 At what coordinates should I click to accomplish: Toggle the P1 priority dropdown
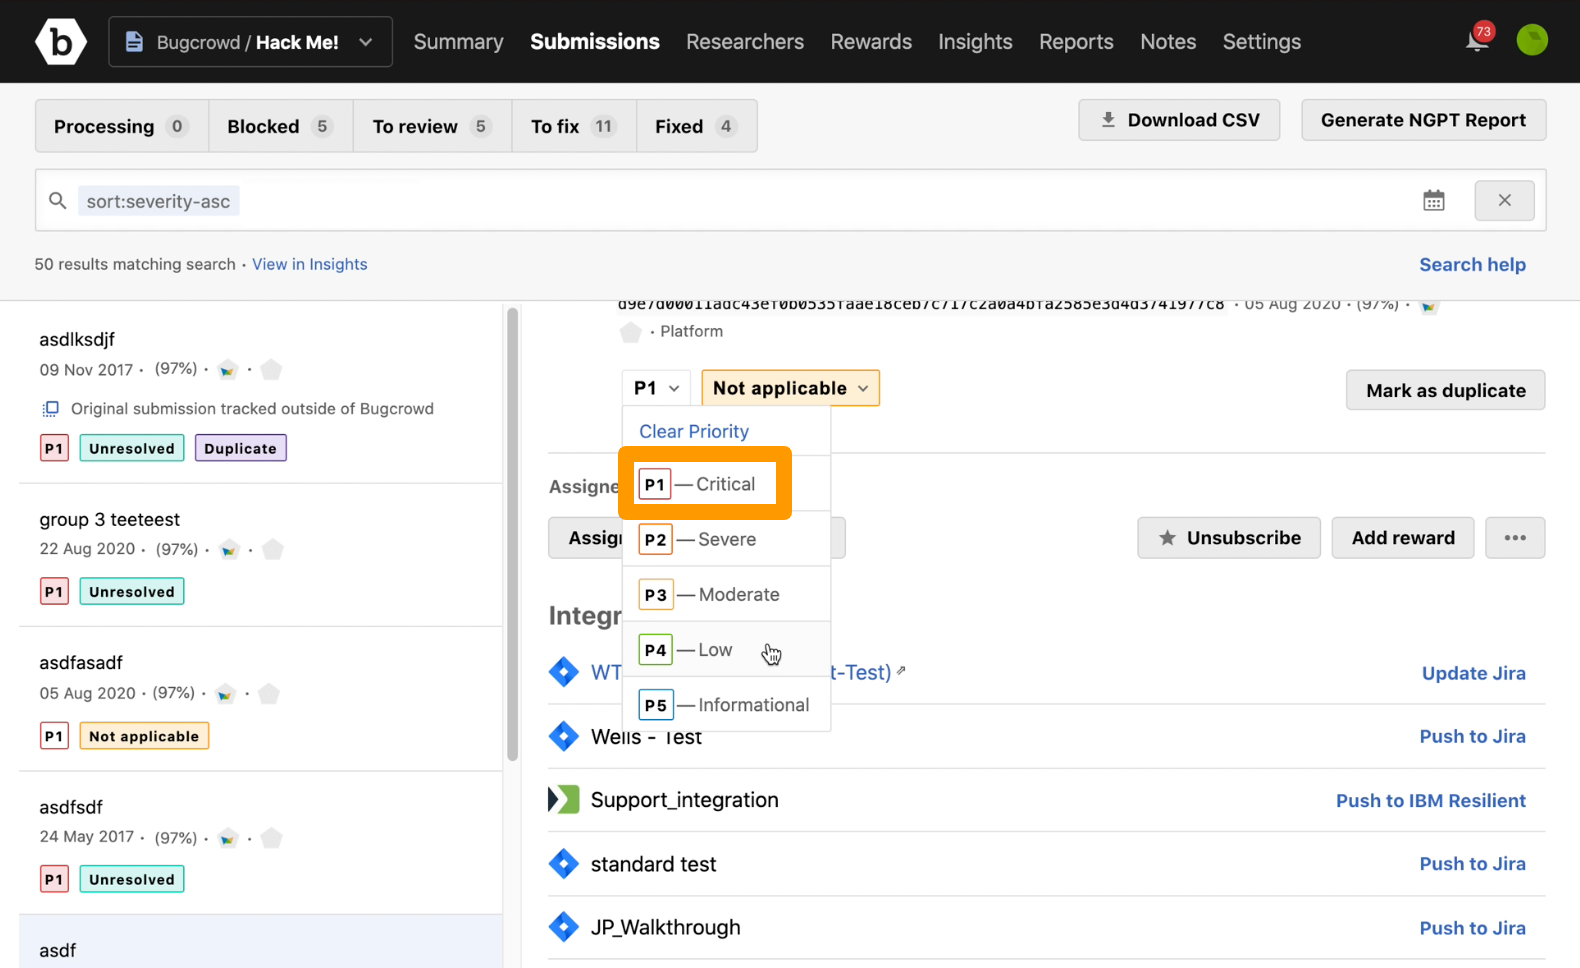pos(656,388)
